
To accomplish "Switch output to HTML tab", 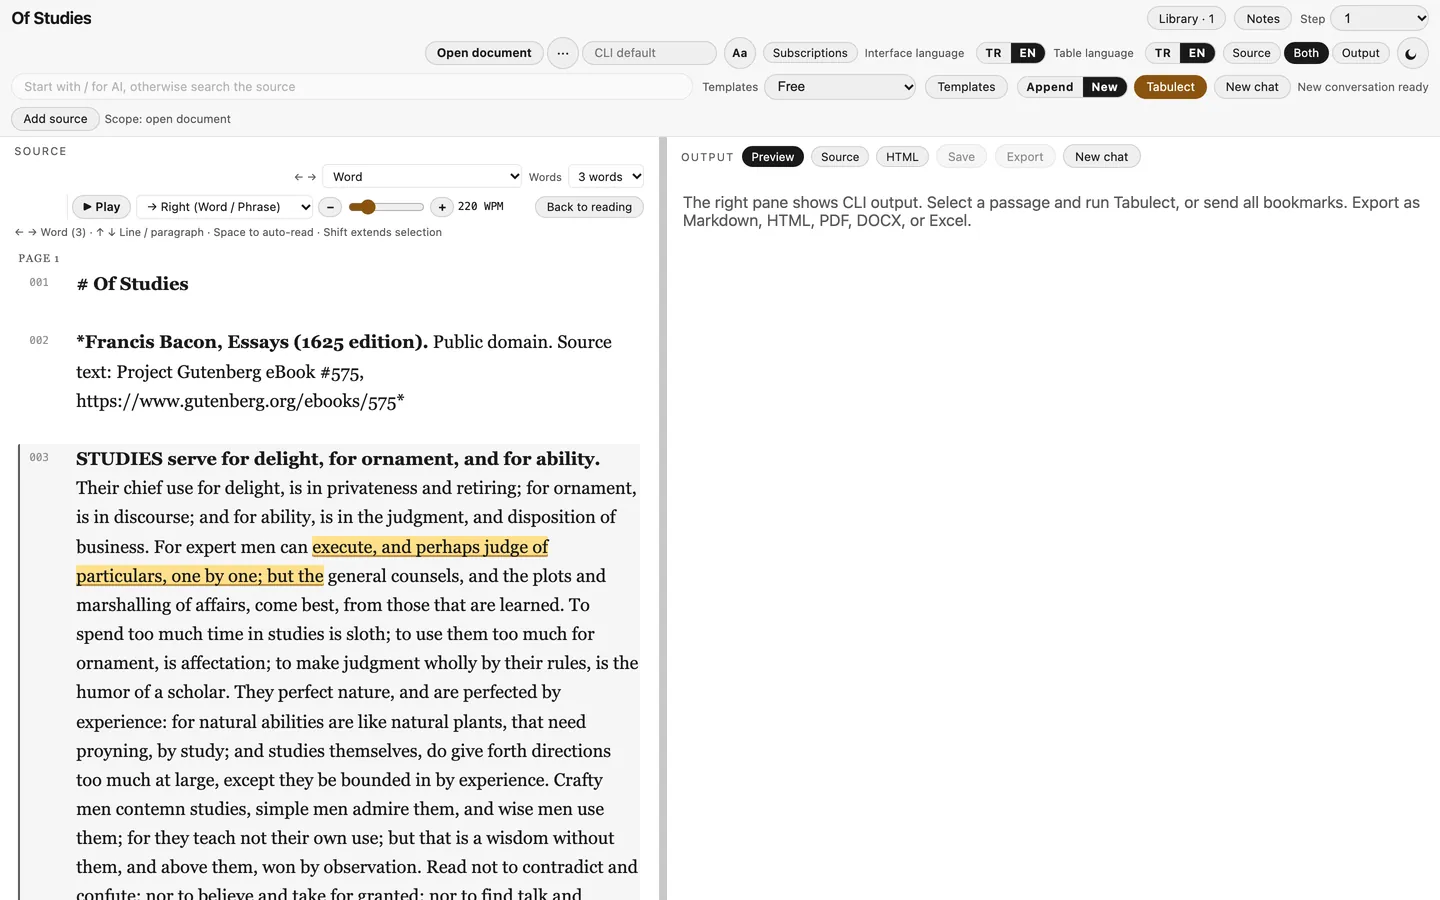I will tap(902, 157).
